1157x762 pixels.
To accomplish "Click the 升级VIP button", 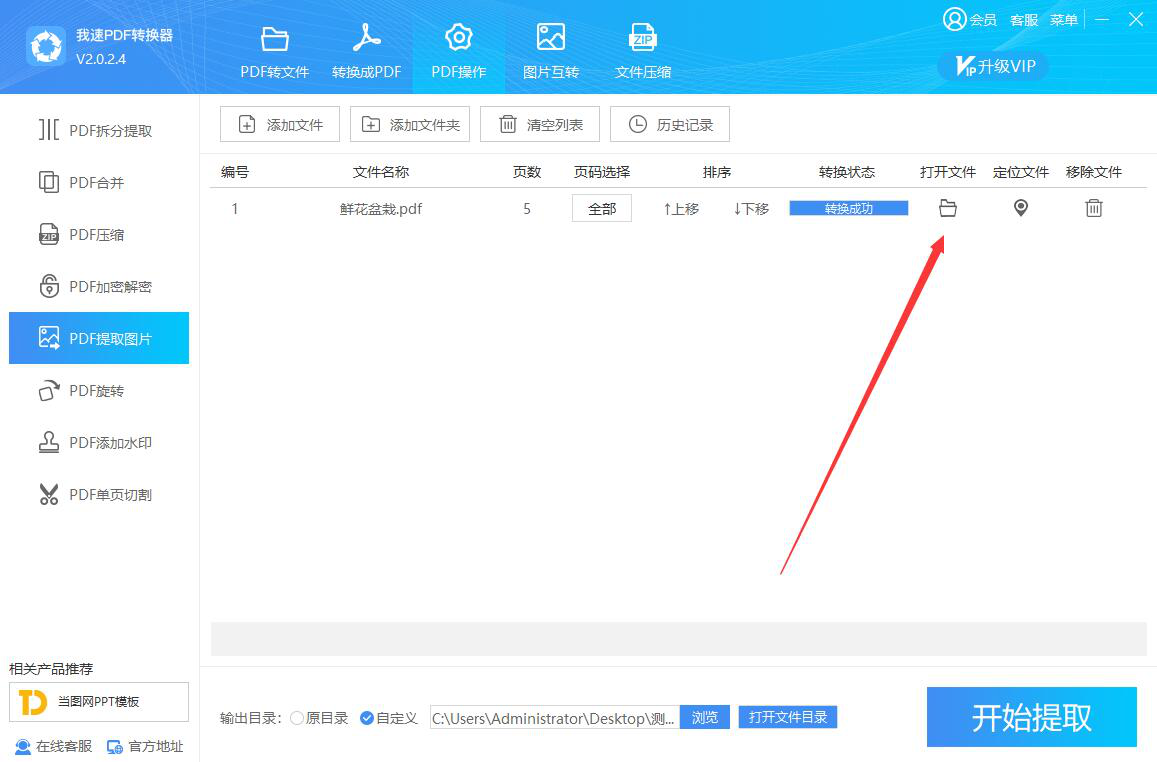I will pos(995,66).
